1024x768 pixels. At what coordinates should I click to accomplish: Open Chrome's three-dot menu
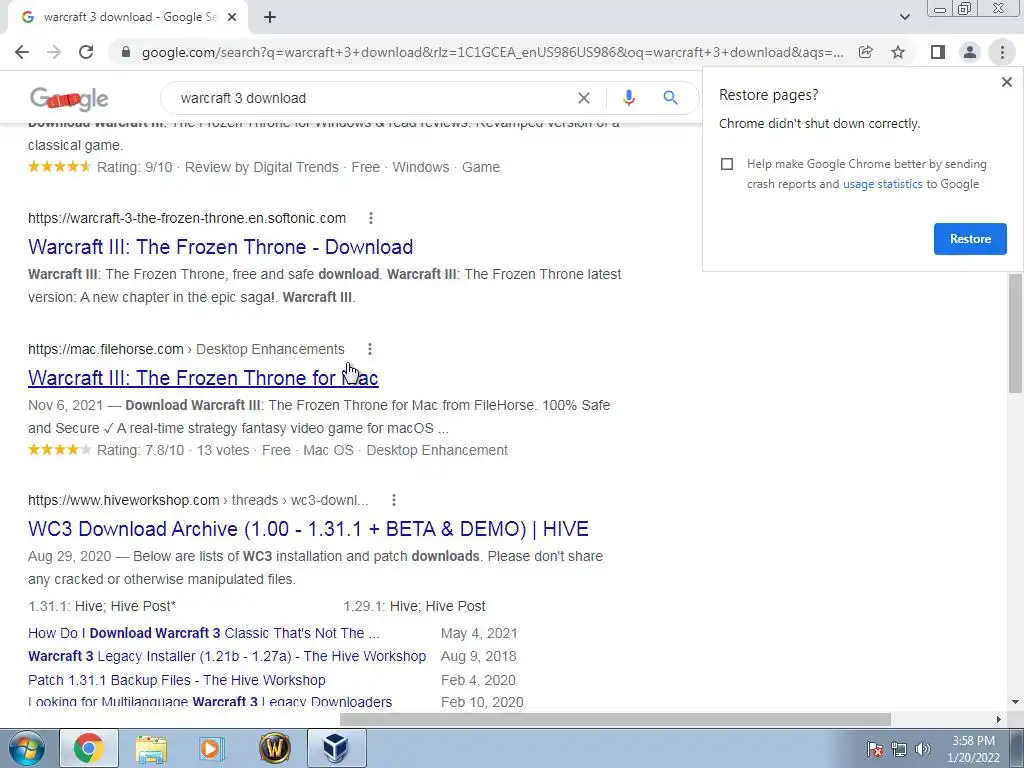[x=1002, y=52]
